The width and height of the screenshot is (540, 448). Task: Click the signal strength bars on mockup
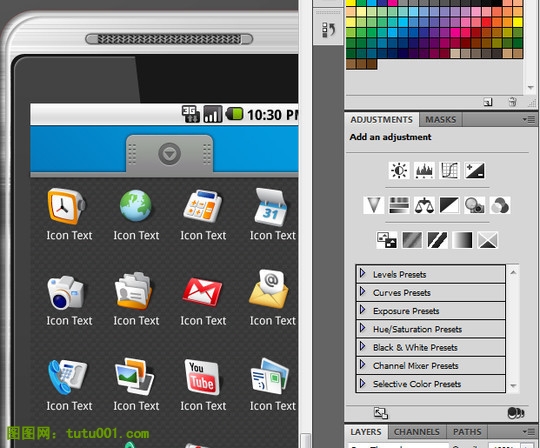point(212,114)
